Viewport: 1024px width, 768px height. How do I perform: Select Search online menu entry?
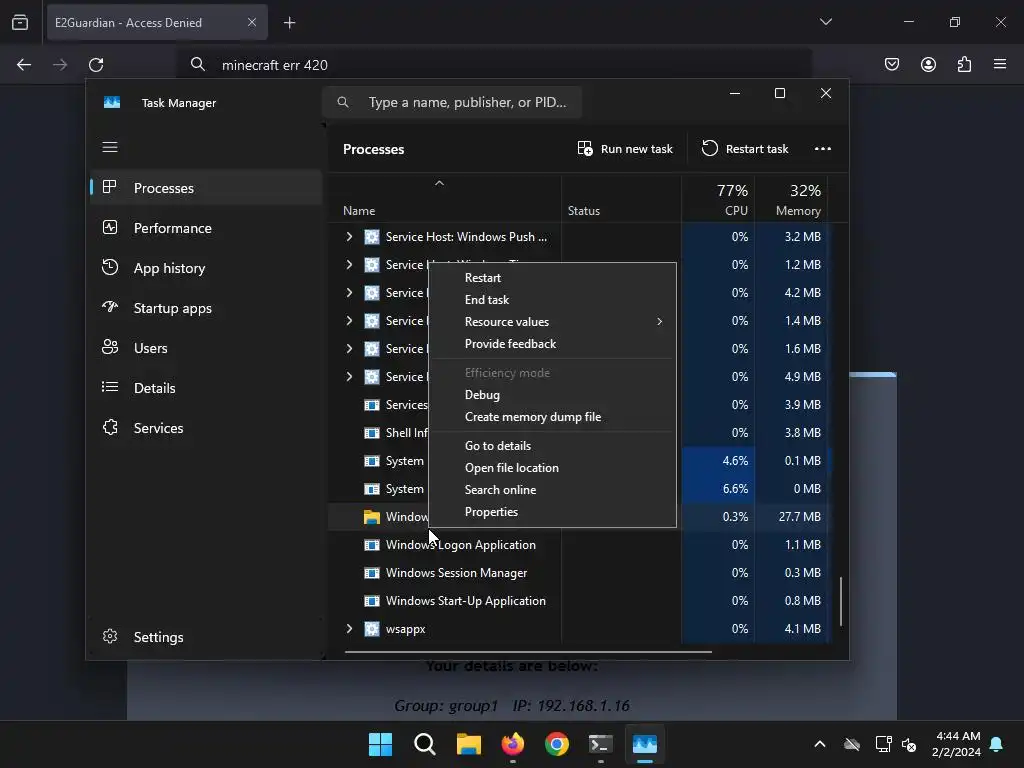[552, 490]
